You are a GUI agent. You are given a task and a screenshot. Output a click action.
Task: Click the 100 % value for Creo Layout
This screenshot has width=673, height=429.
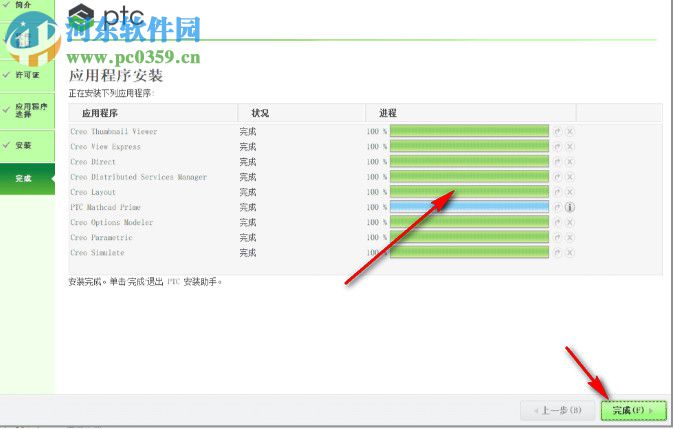pos(377,192)
